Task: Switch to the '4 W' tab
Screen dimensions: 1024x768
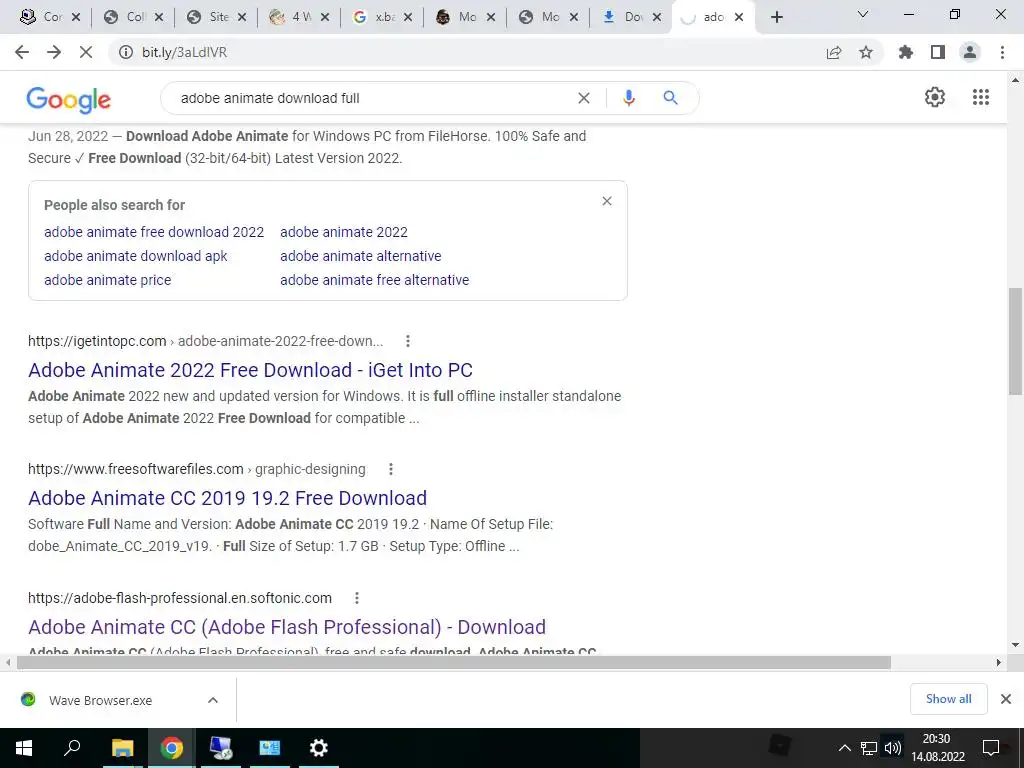Action: coord(301,17)
